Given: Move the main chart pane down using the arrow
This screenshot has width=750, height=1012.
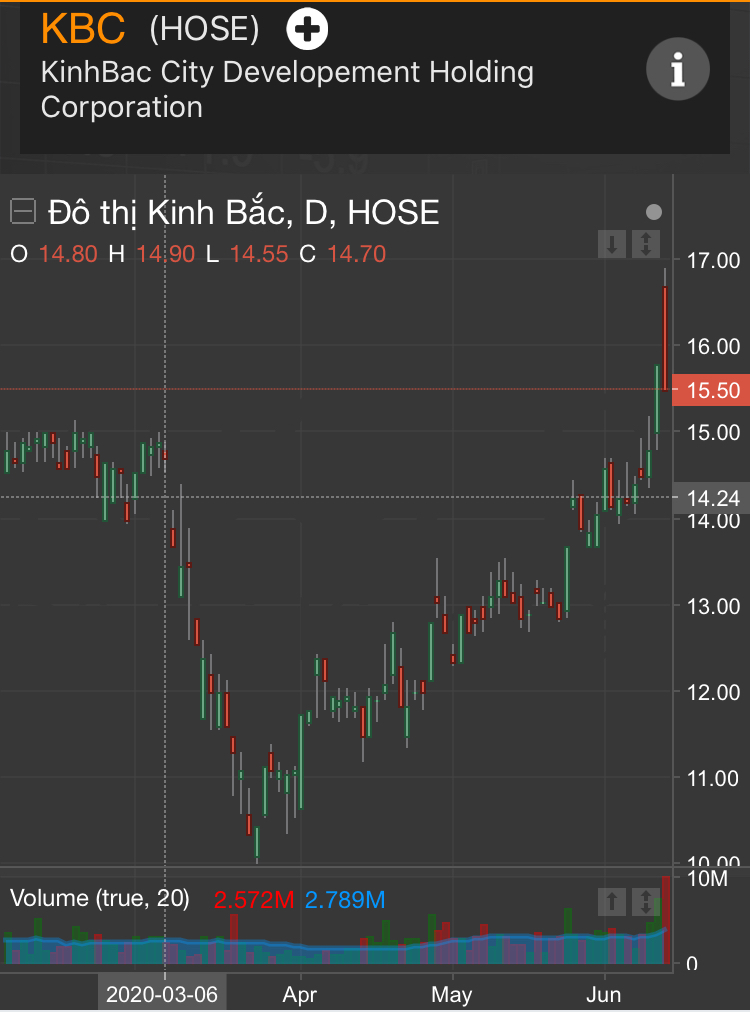Looking at the screenshot, I should (x=612, y=244).
